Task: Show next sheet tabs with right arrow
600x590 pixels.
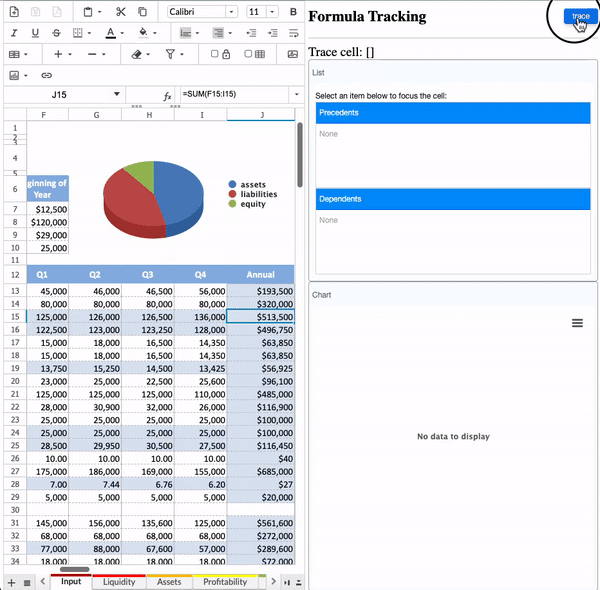Action: coord(273,582)
